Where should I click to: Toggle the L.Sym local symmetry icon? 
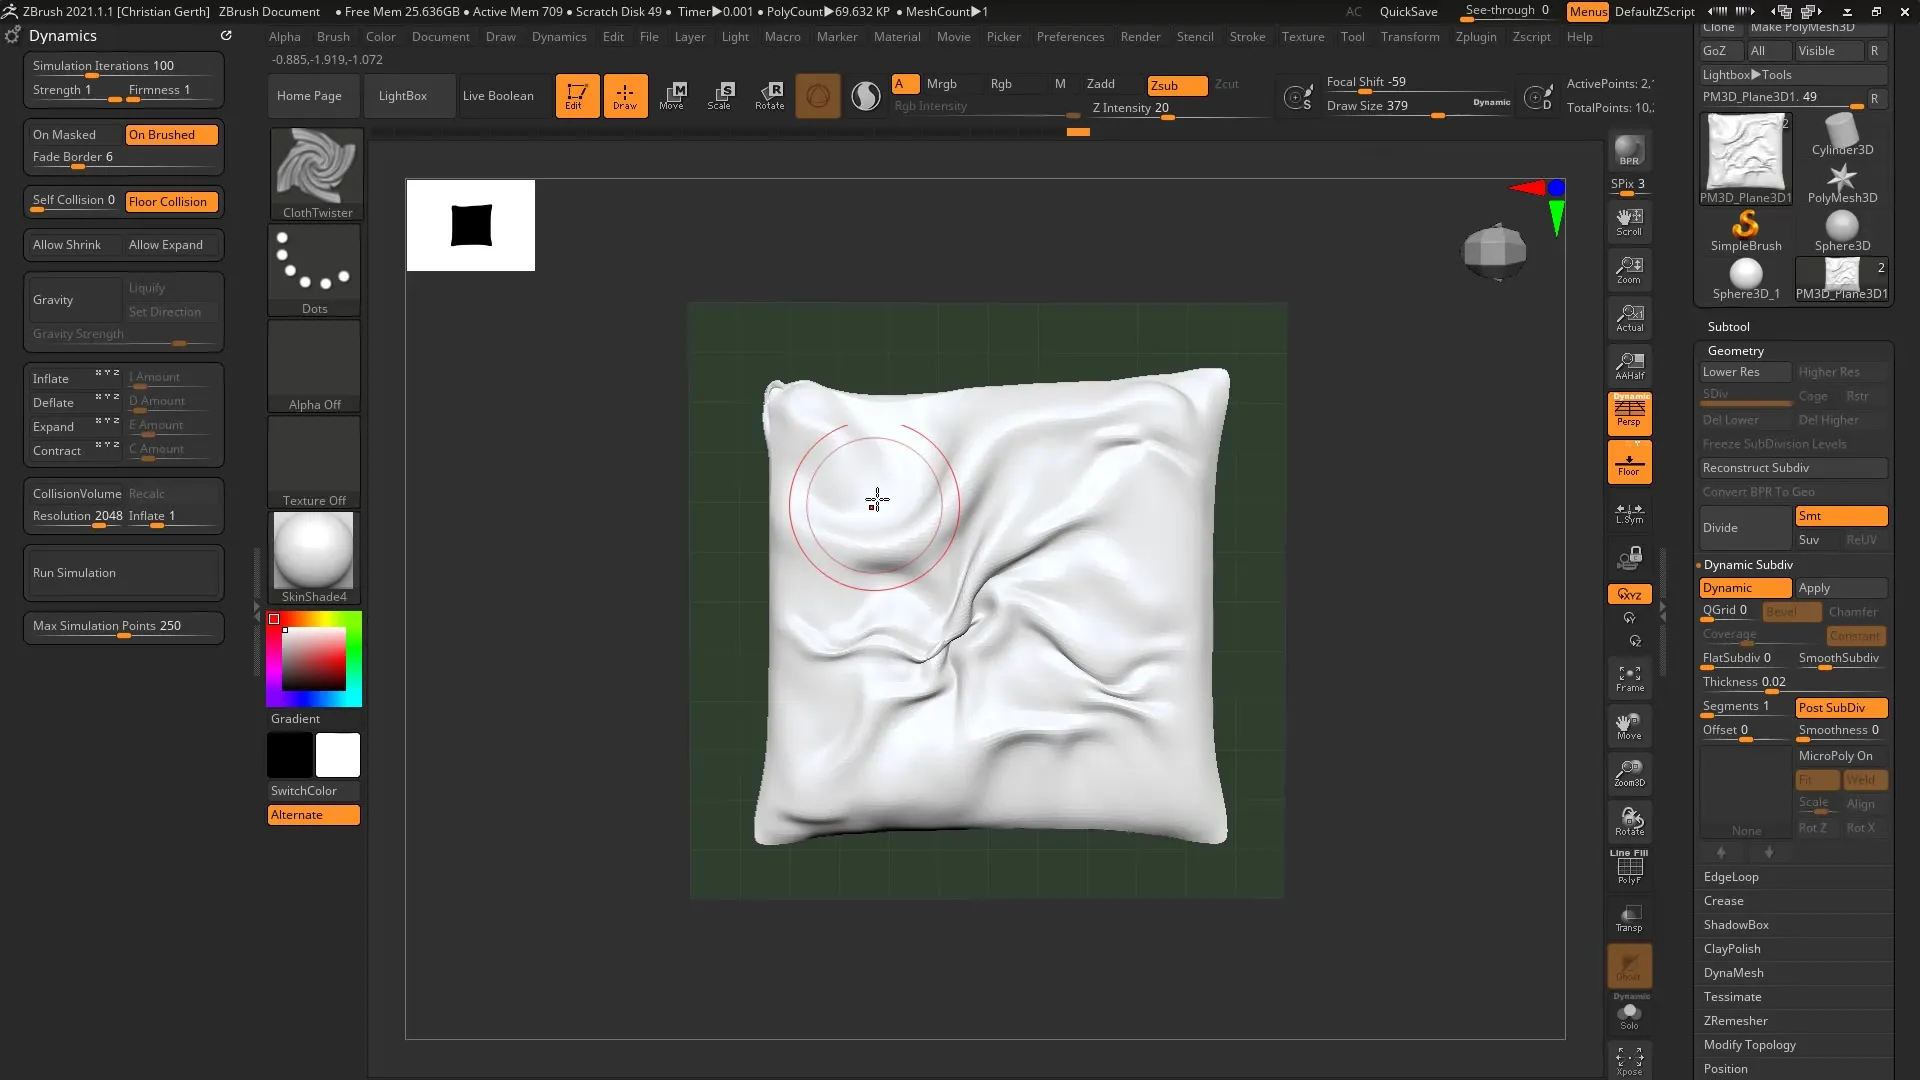(1629, 513)
